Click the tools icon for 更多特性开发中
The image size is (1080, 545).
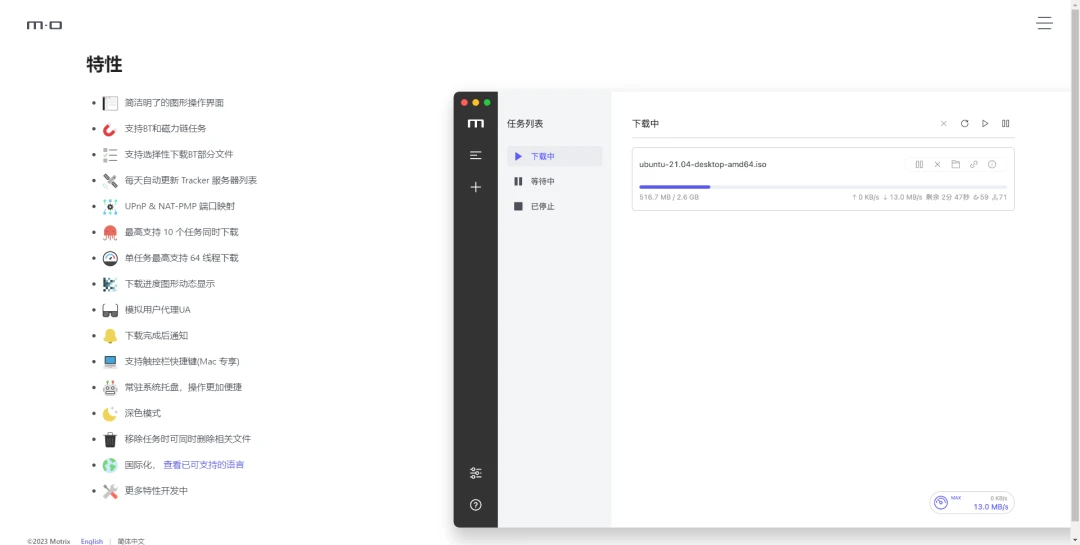pos(110,491)
